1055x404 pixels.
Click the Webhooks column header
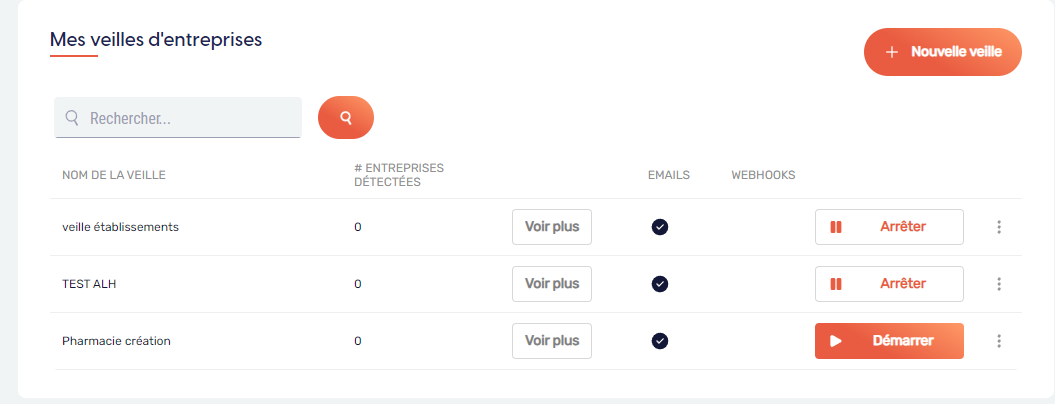pyautogui.click(x=763, y=175)
